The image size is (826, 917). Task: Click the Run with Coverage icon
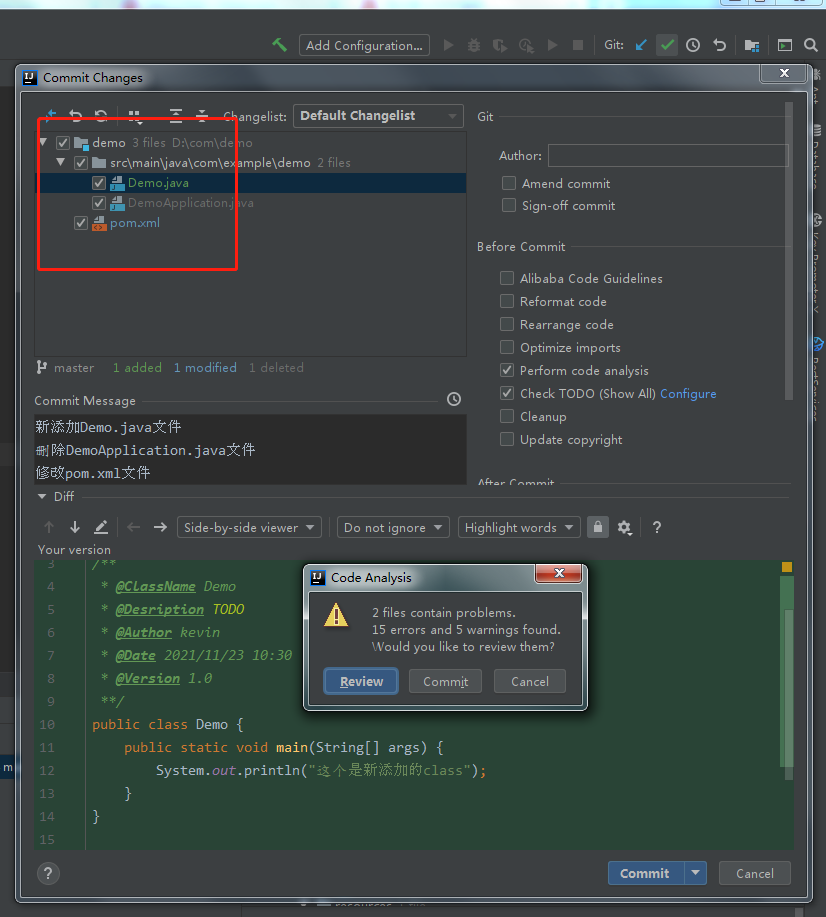[x=500, y=45]
